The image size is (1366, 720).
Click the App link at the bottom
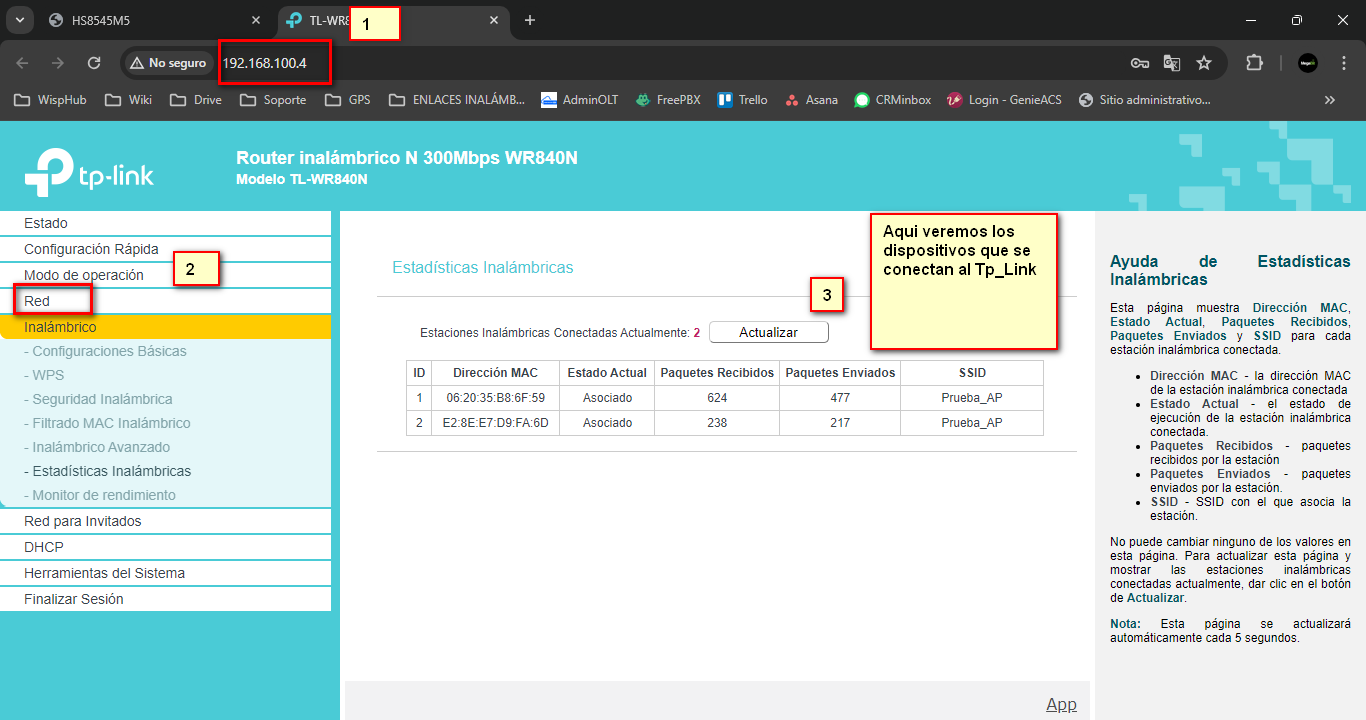tap(1061, 704)
